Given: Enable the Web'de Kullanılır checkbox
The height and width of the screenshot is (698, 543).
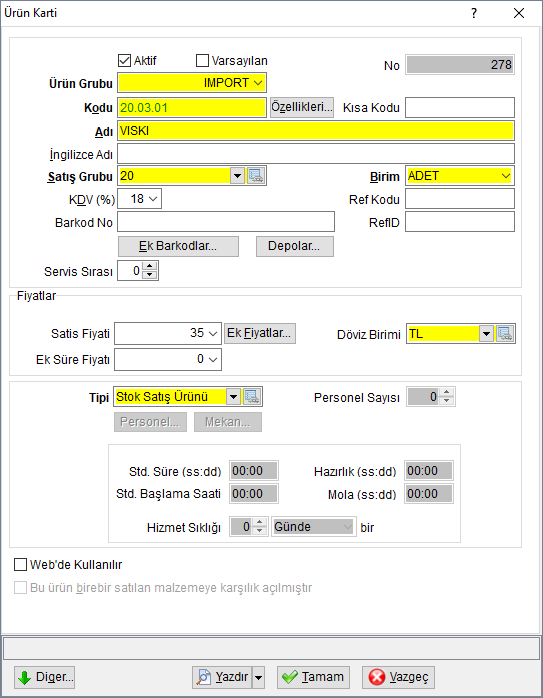Looking at the screenshot, I should [20, 564].
